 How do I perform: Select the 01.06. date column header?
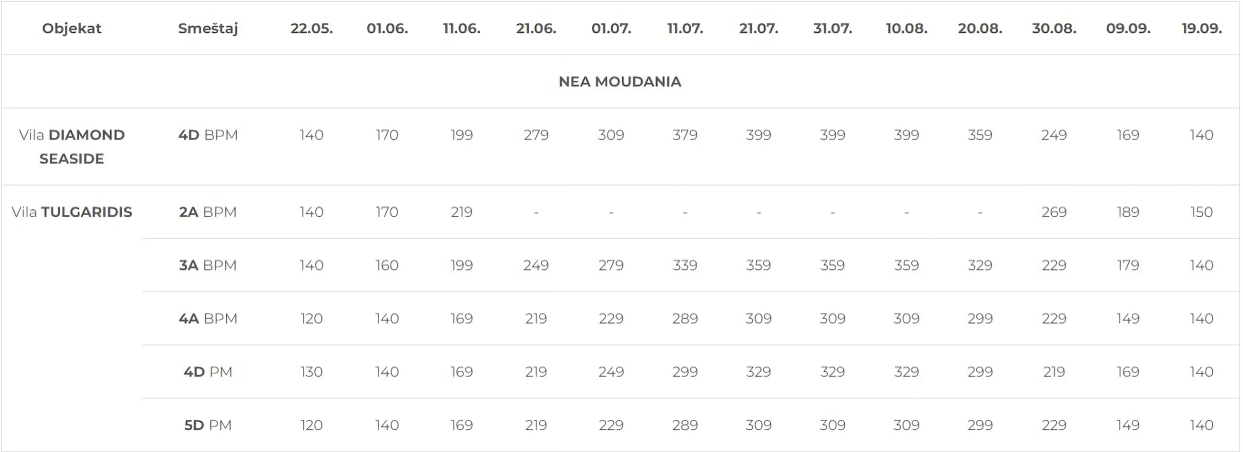click(x=387, y=29)
